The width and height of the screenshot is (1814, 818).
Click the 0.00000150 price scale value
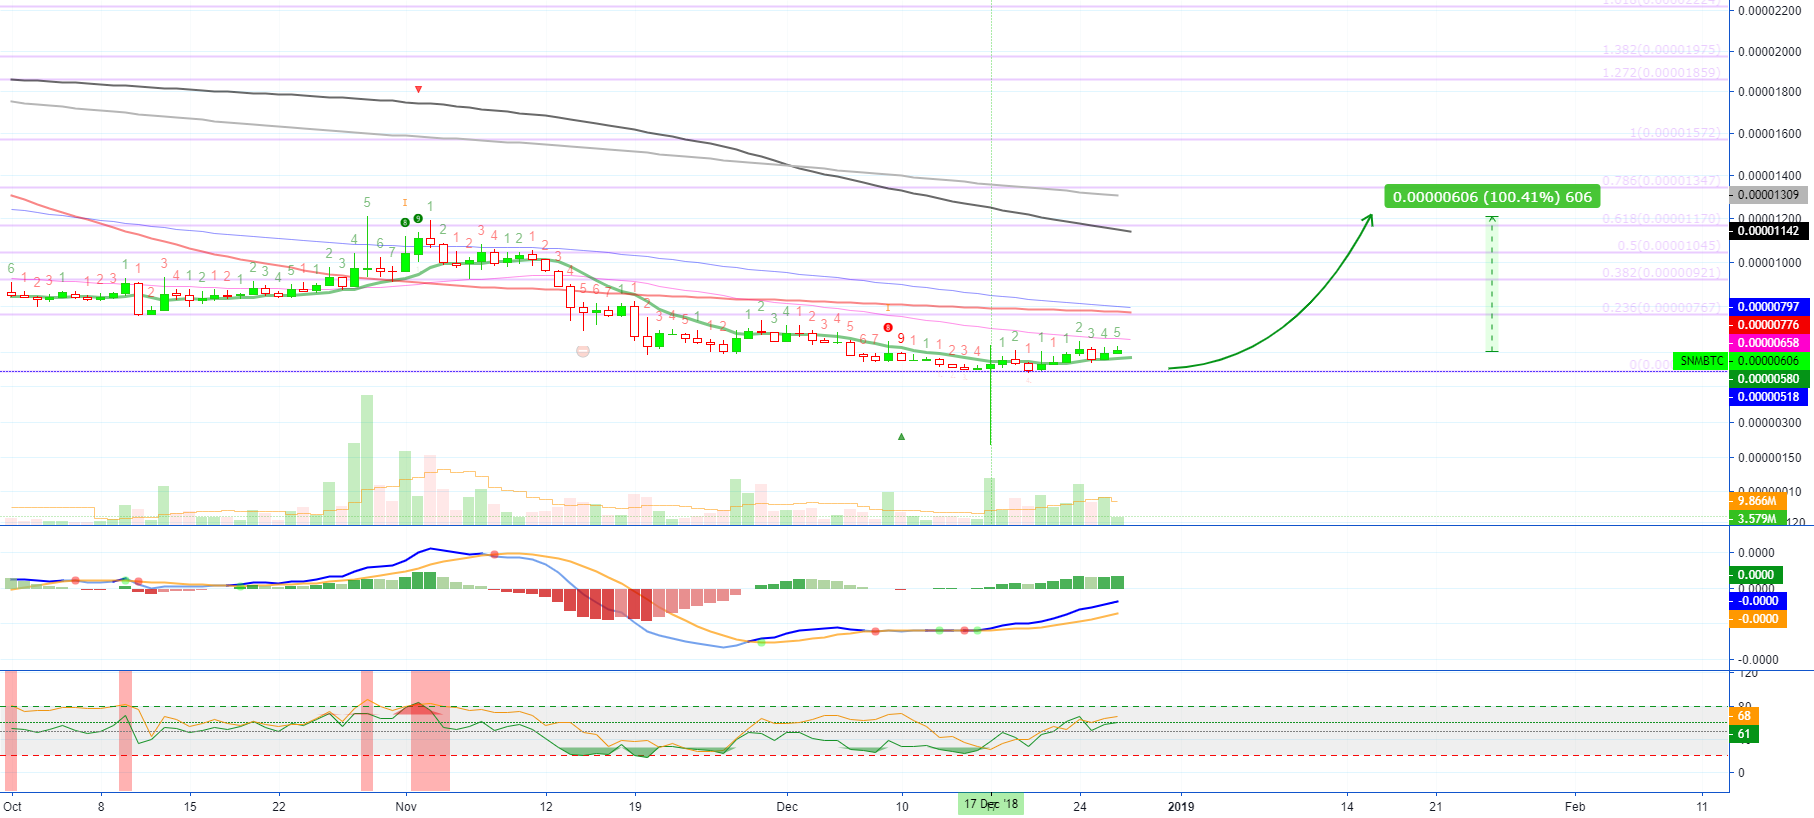coord(1769,458)
